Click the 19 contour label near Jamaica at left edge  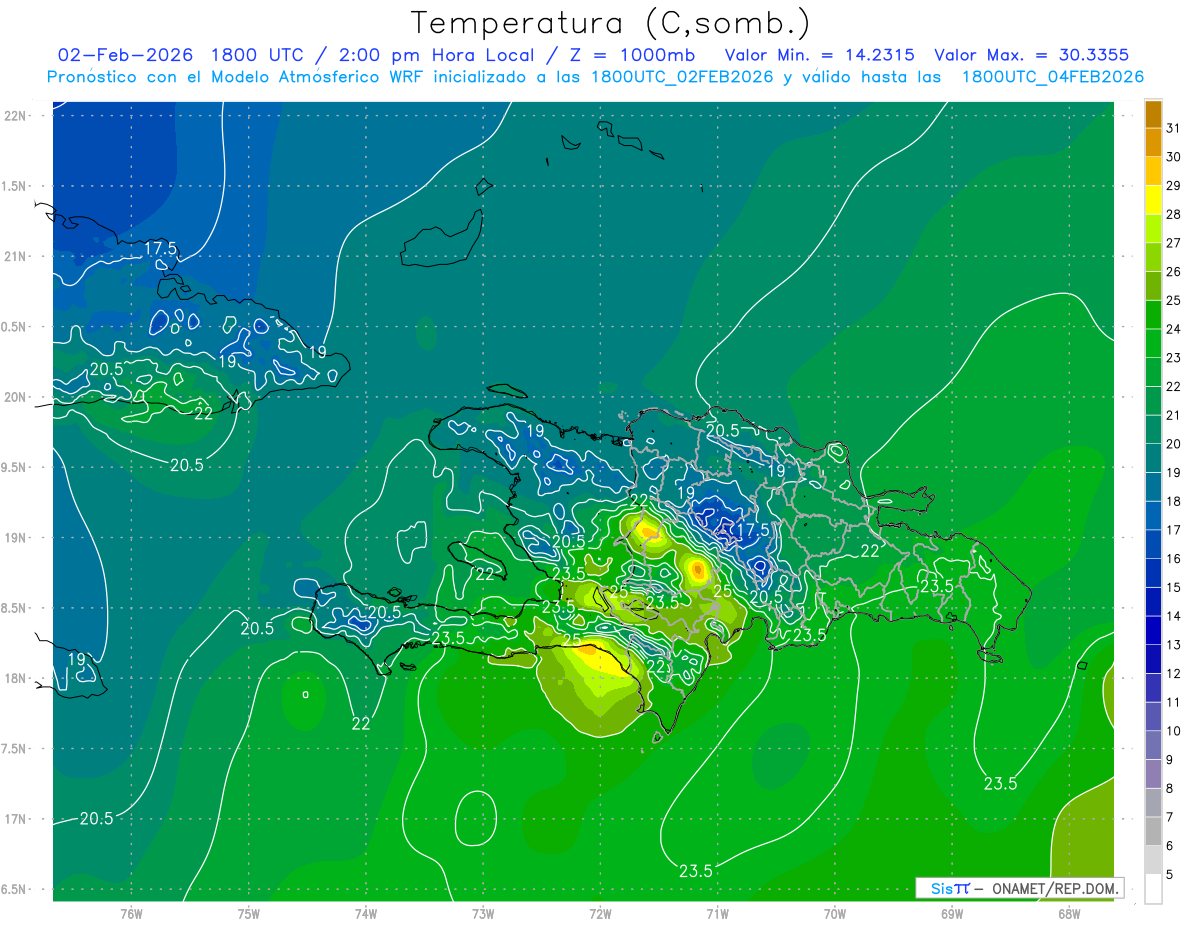(76, 660)
